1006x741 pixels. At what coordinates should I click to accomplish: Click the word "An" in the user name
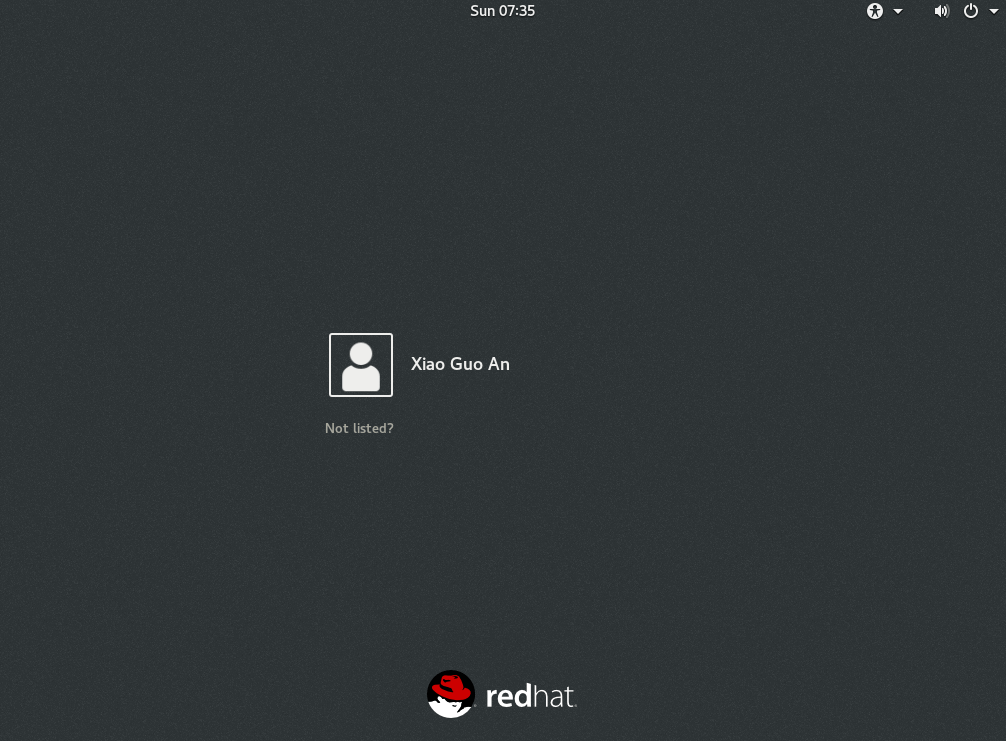[x=498, y=364]
